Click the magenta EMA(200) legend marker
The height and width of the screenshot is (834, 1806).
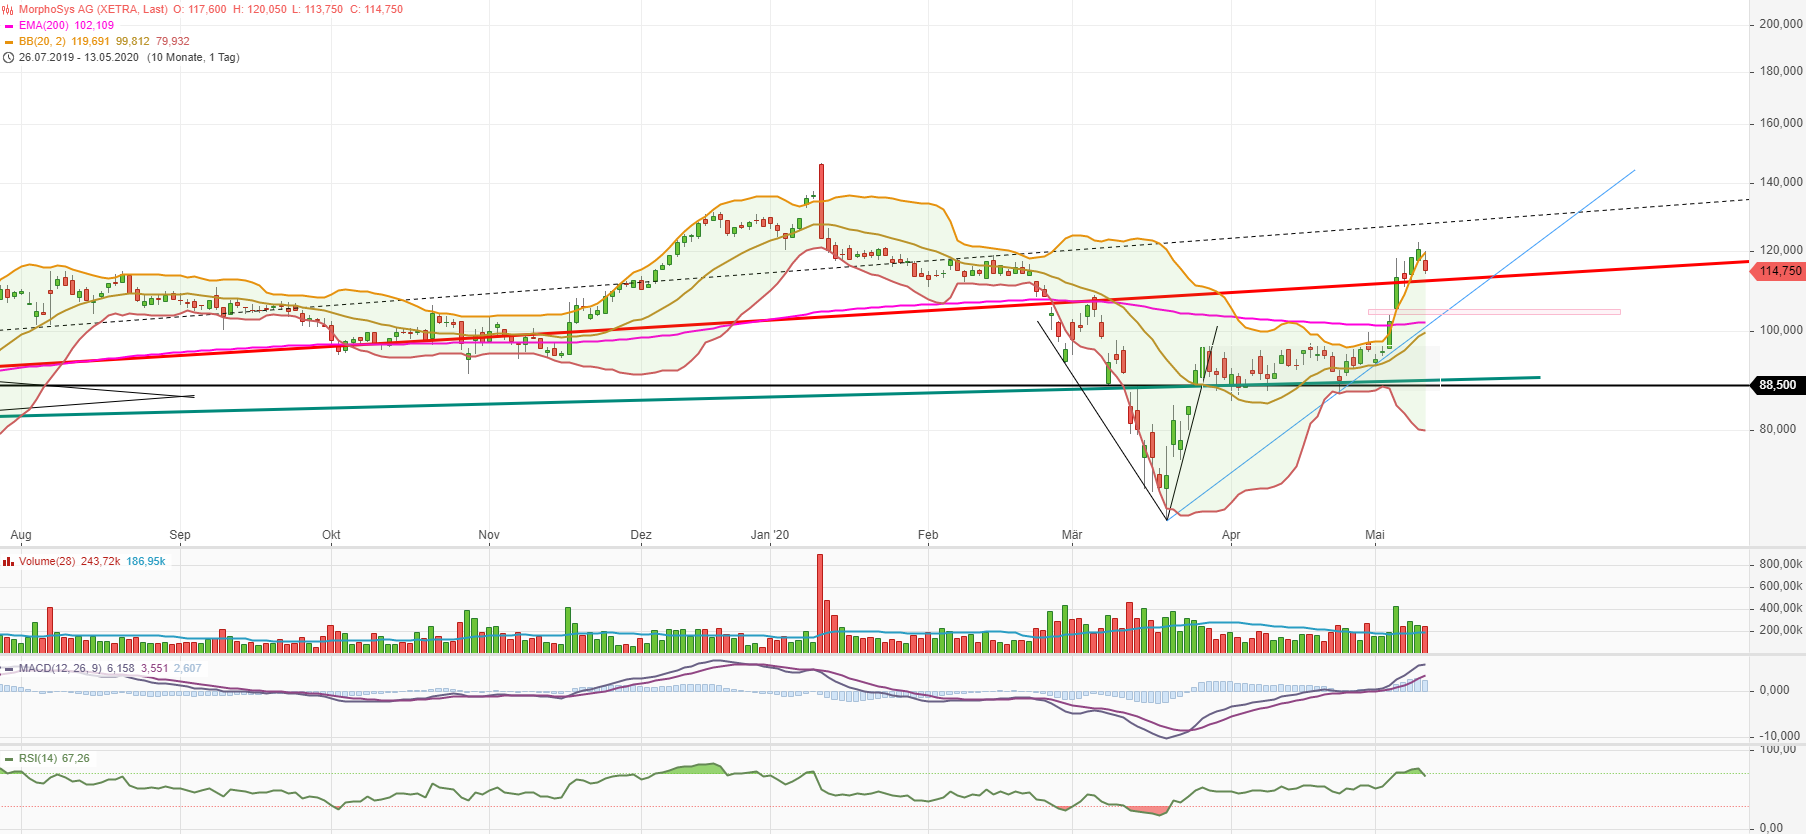(9, 26)
